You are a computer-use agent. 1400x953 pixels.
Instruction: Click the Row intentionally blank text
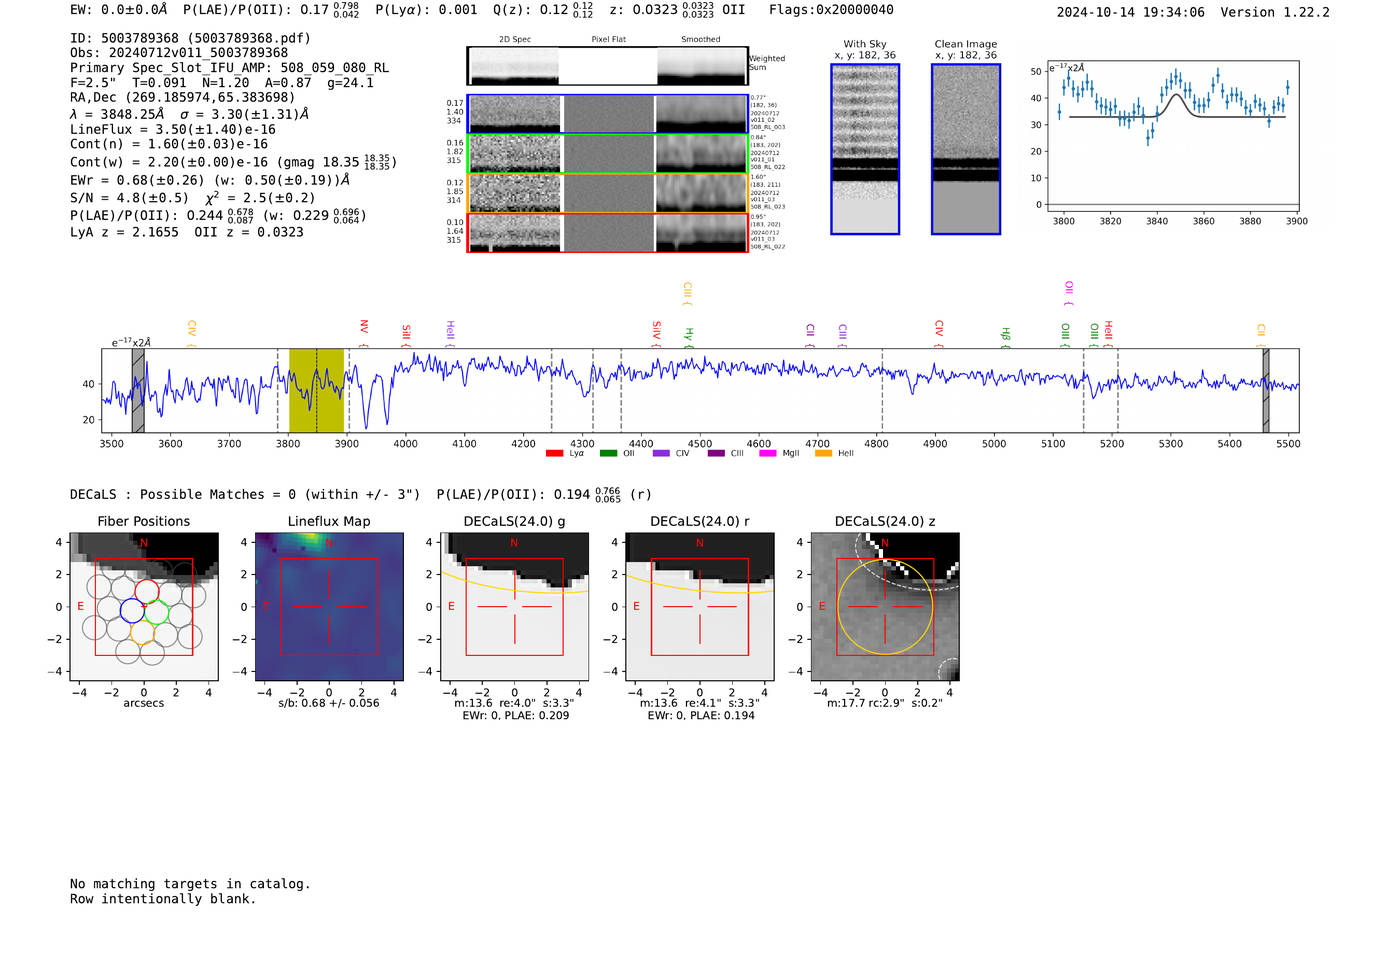[163, 899]
